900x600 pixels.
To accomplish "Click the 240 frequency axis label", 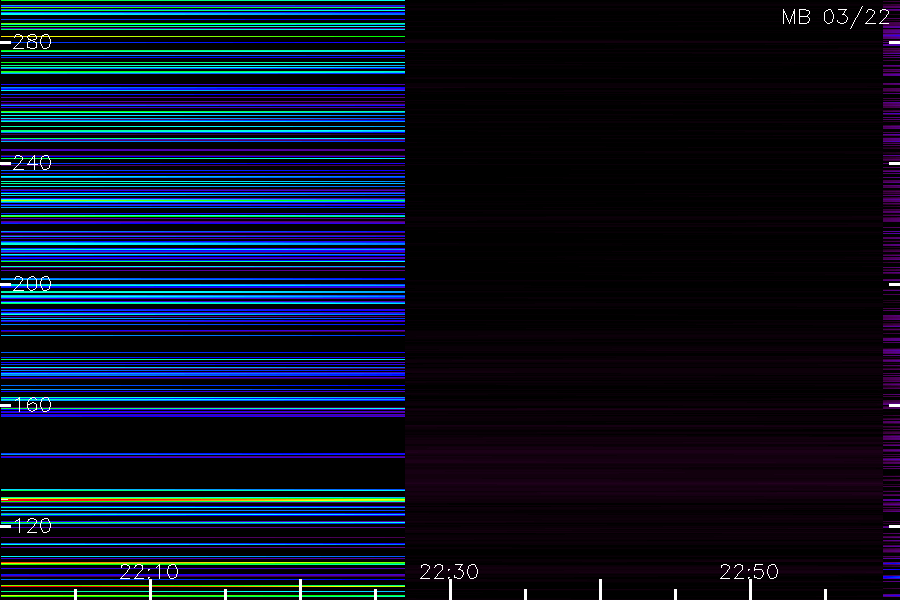I will coord(32,163).
